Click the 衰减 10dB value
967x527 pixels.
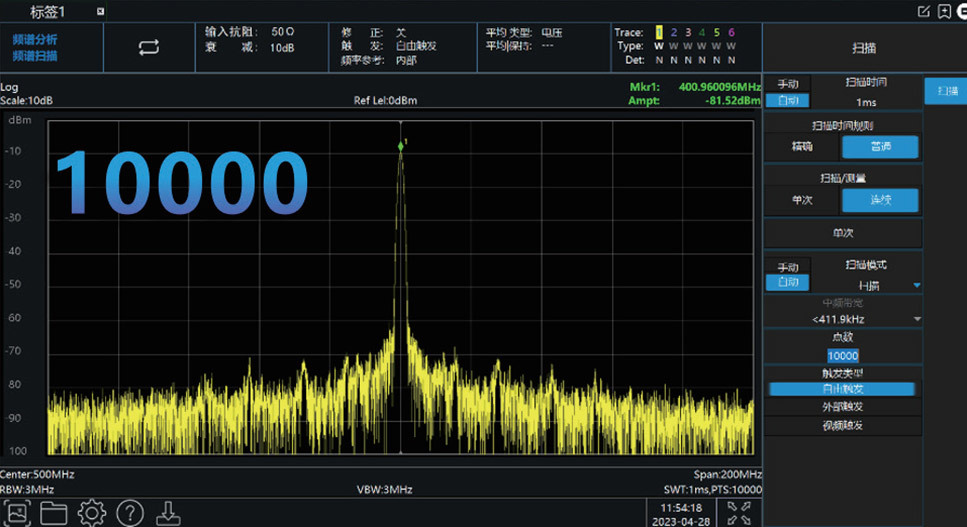[282, 47]
